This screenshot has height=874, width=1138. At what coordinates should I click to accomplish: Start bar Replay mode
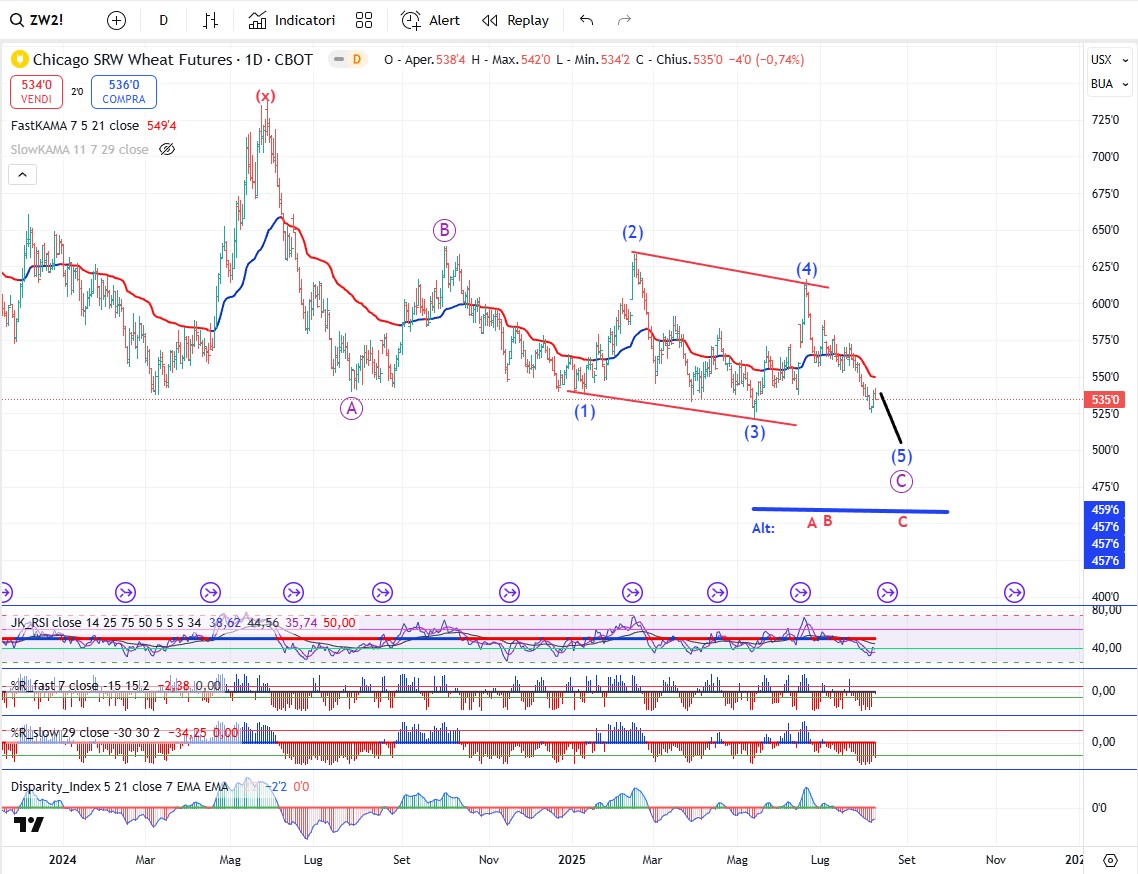tap(515, 20)
